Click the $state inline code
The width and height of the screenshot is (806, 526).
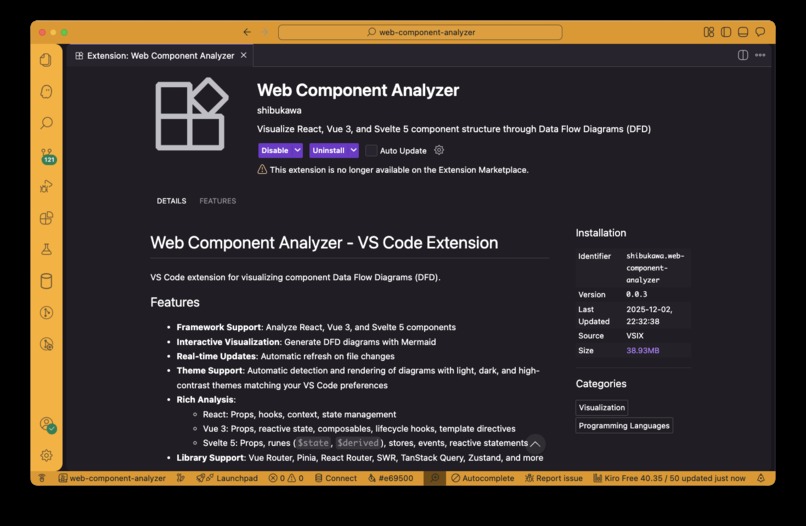pyautogui.click(x=313, y=443)
